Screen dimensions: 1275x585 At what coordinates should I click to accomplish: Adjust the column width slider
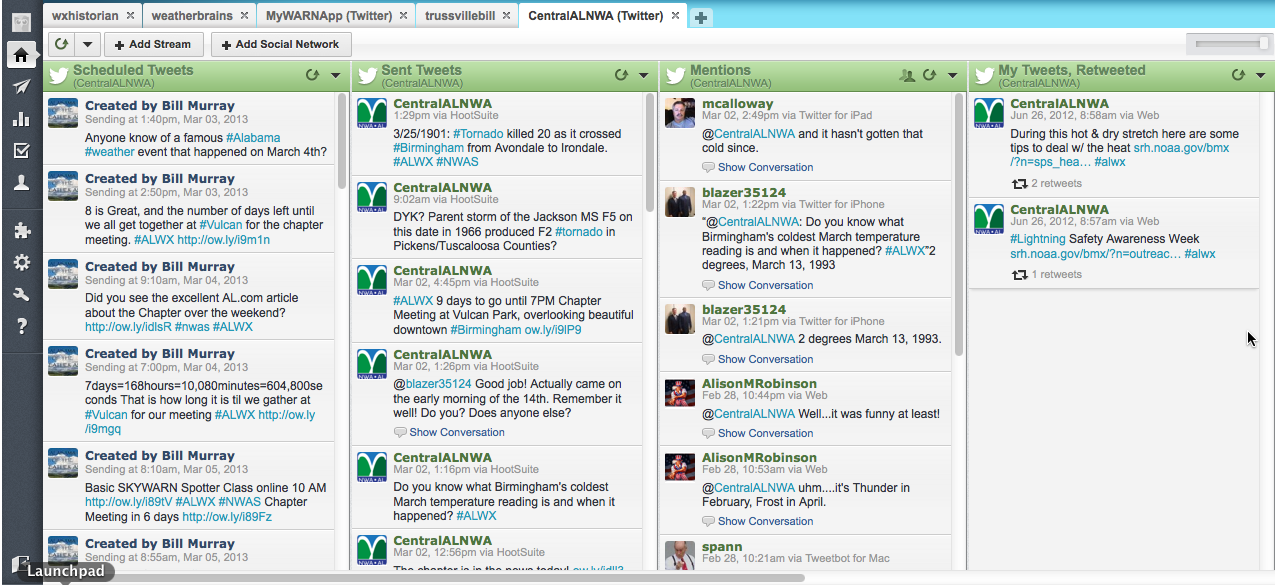tap(1263, 43)
